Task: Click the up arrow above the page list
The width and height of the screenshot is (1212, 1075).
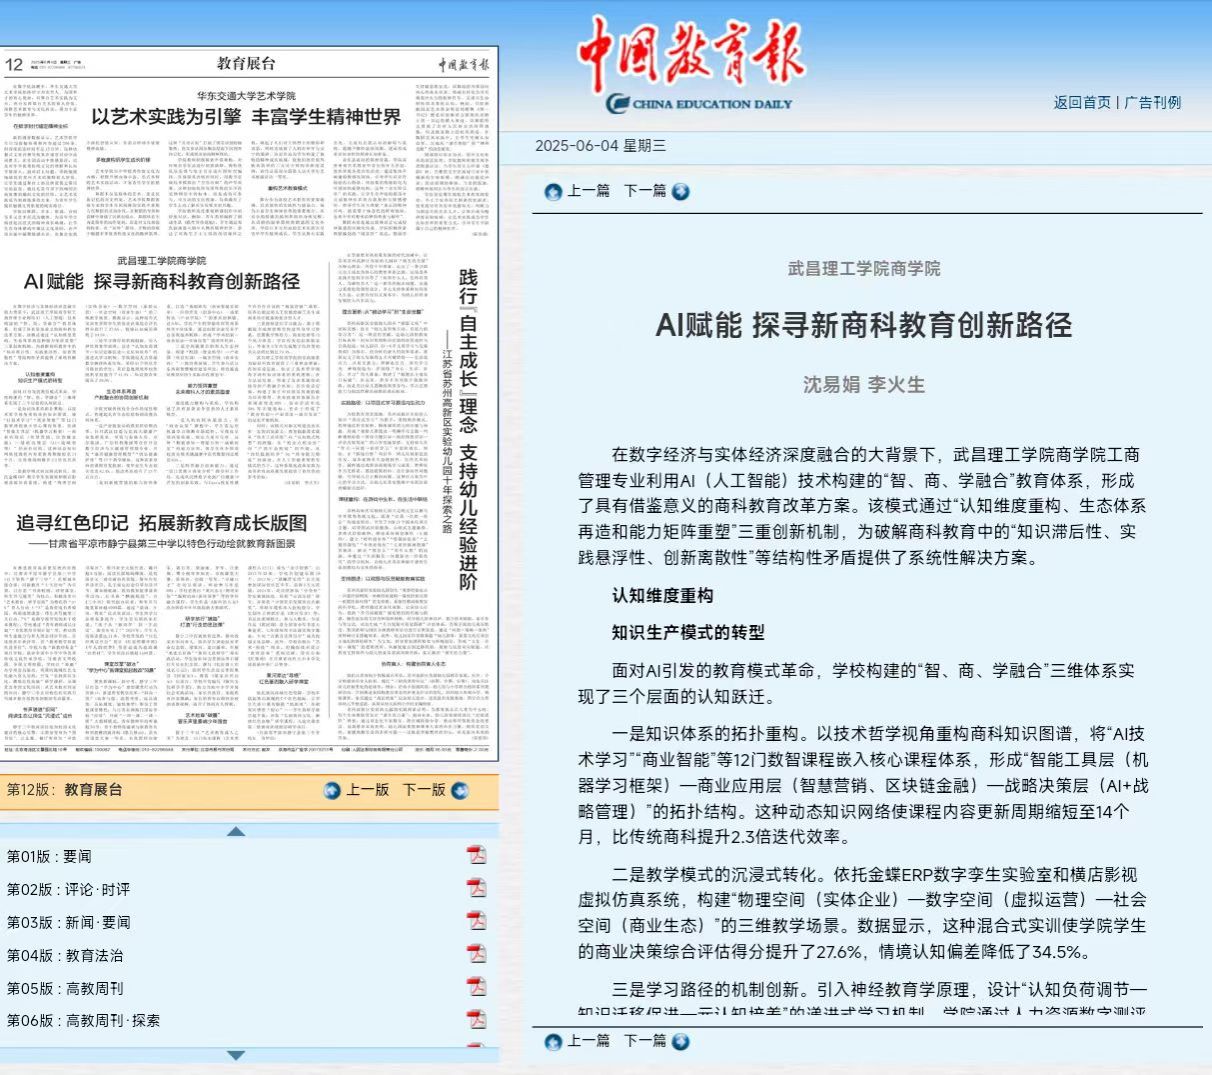Action: pyautogui.click(x=236, y=831)
